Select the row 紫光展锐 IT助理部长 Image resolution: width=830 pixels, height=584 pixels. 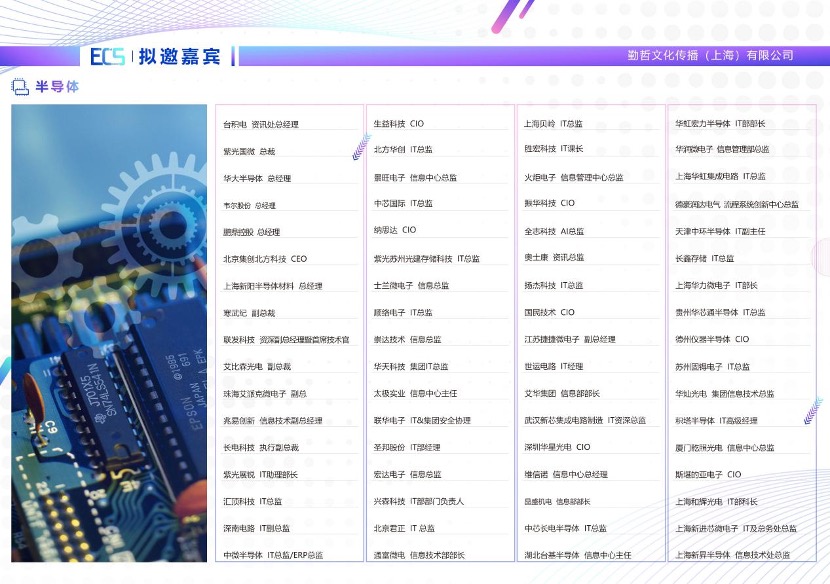pyautogui.click(x=260, y=474)
